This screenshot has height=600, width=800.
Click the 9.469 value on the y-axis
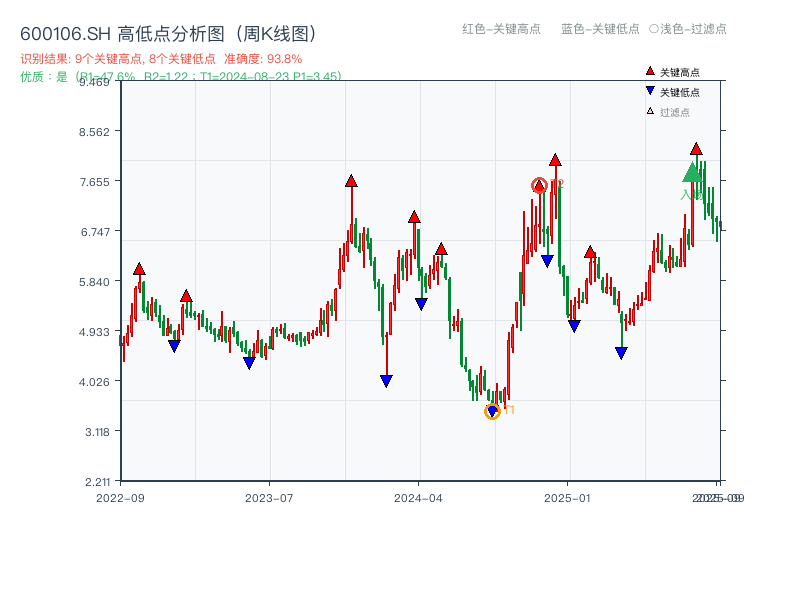96,84
